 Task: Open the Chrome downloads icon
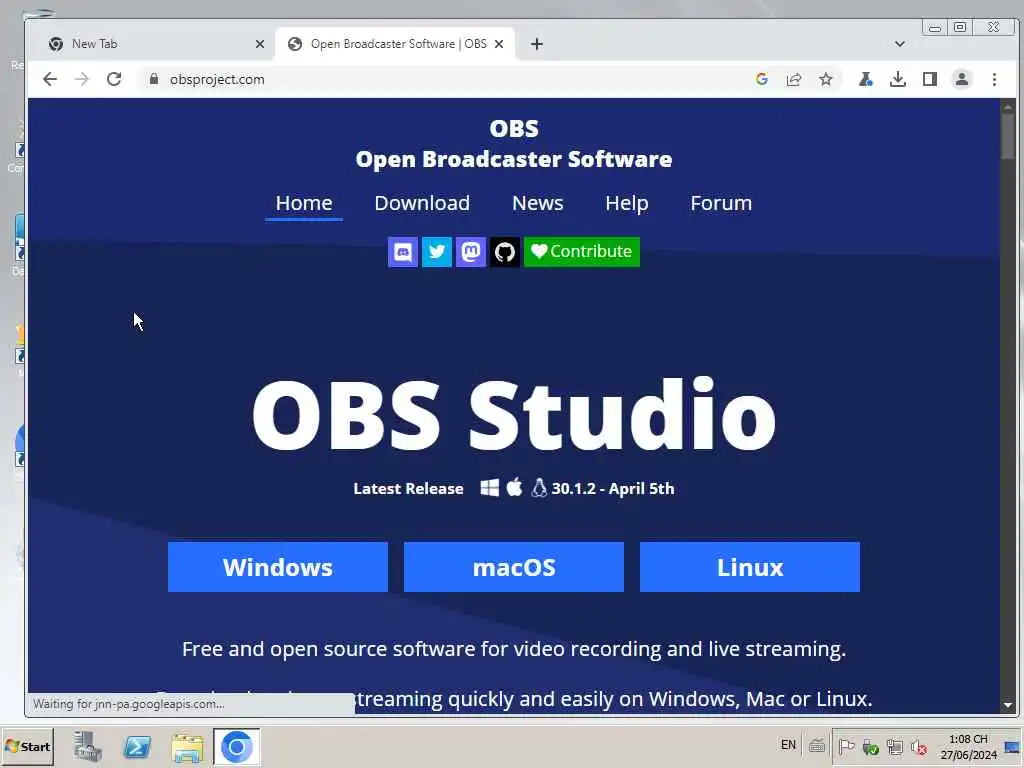tap(898, 79)
